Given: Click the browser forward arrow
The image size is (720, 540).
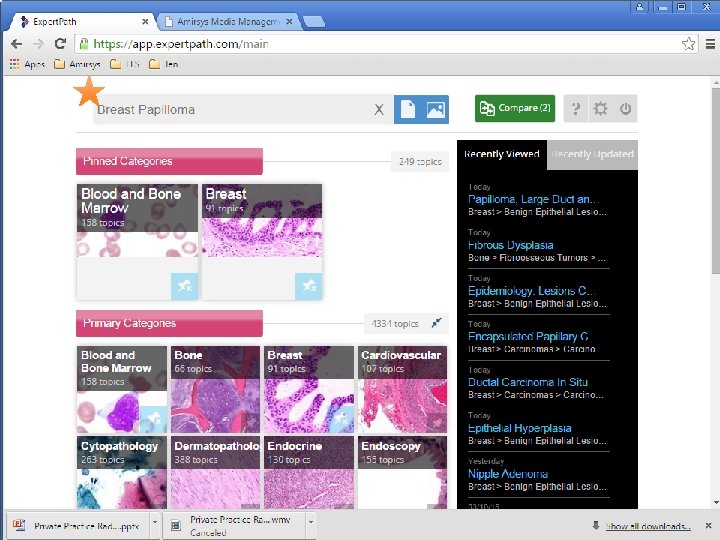Looking at the screenshot, I should [x=39, y=44].
